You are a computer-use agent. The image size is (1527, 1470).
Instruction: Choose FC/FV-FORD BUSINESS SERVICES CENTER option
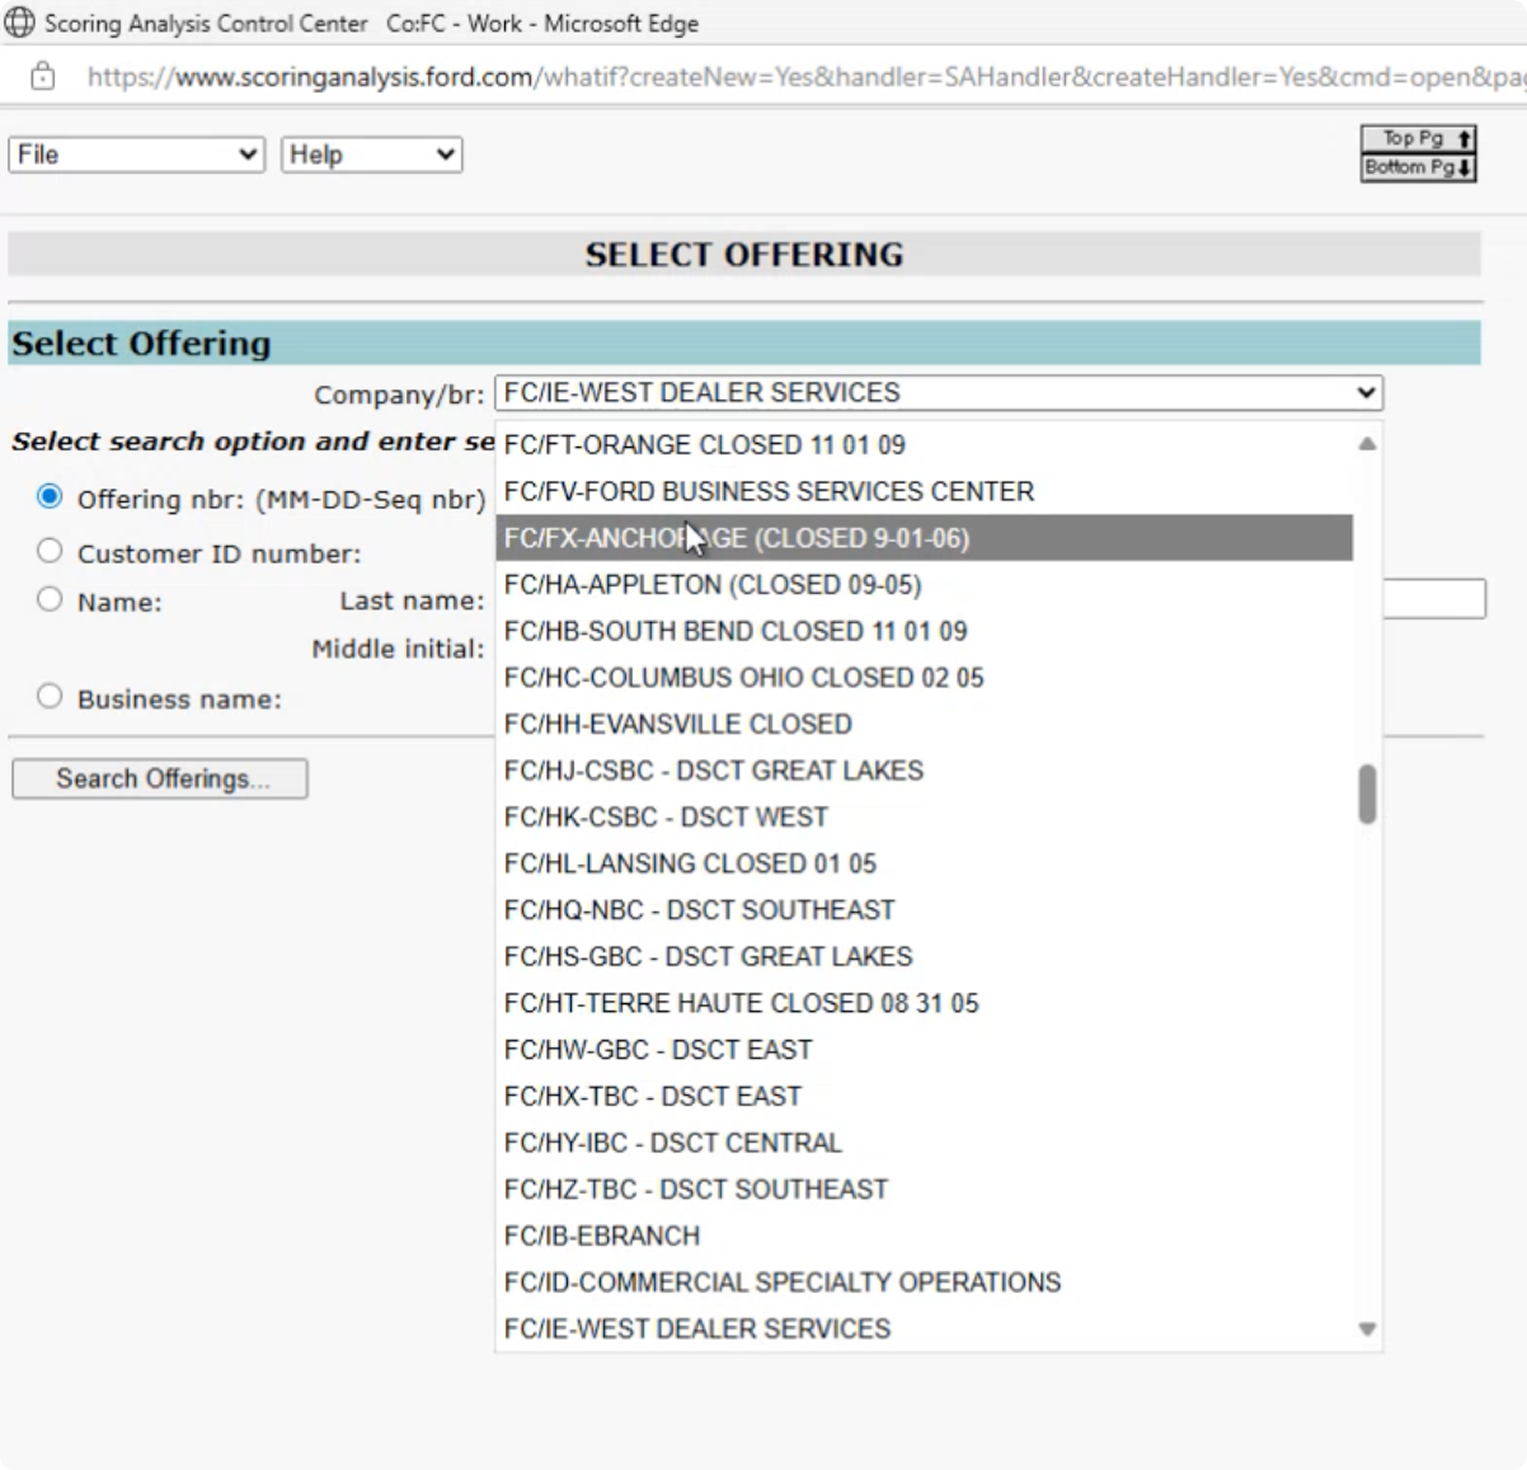[x=924, y=491]
